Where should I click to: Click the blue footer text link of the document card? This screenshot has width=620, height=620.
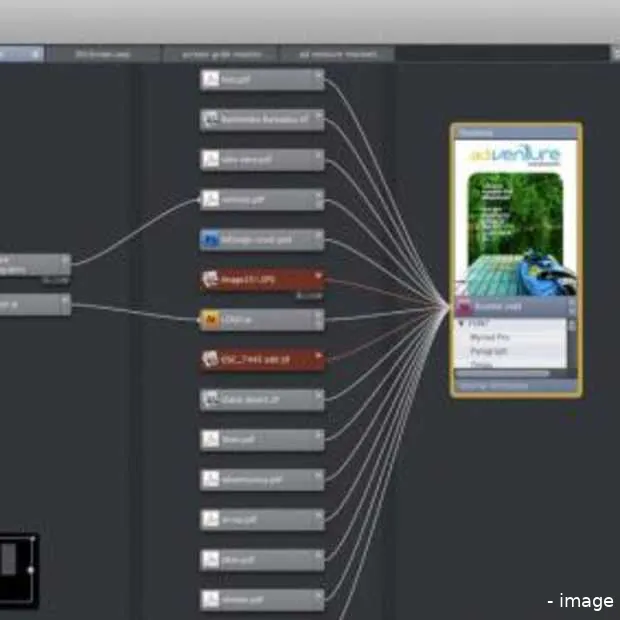[494, 386]
